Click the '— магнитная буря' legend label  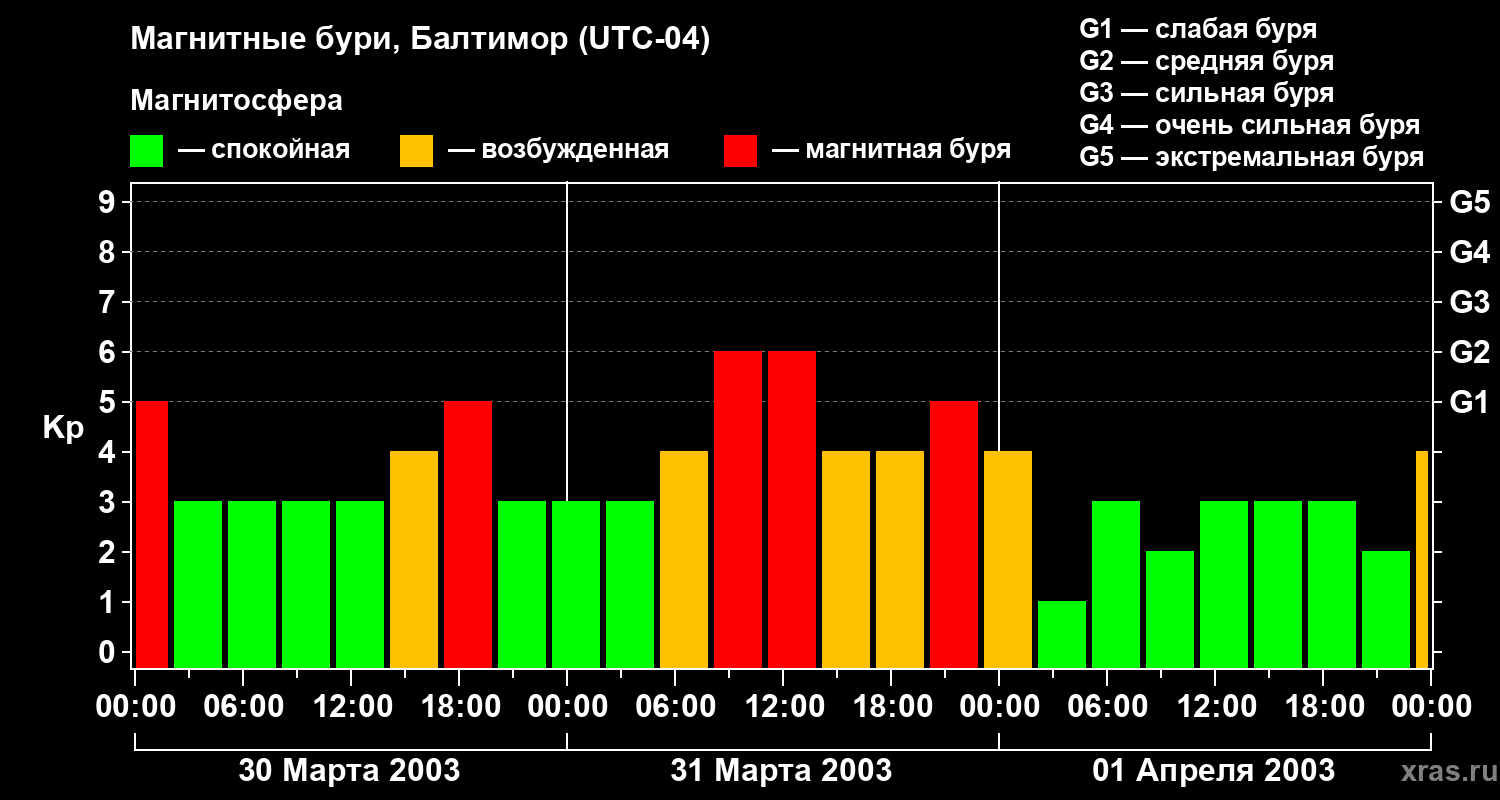(891, 150)
